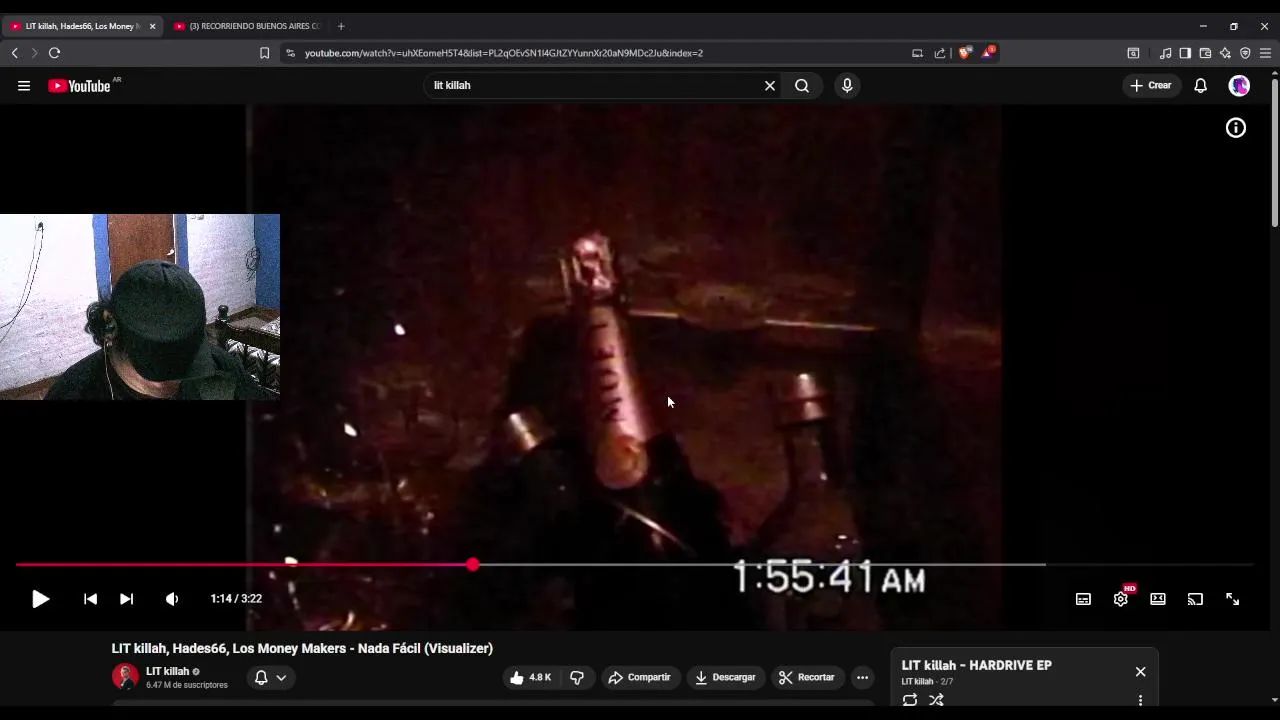
Task: Navigate forward in browser
Action: [x=34, y=53]
